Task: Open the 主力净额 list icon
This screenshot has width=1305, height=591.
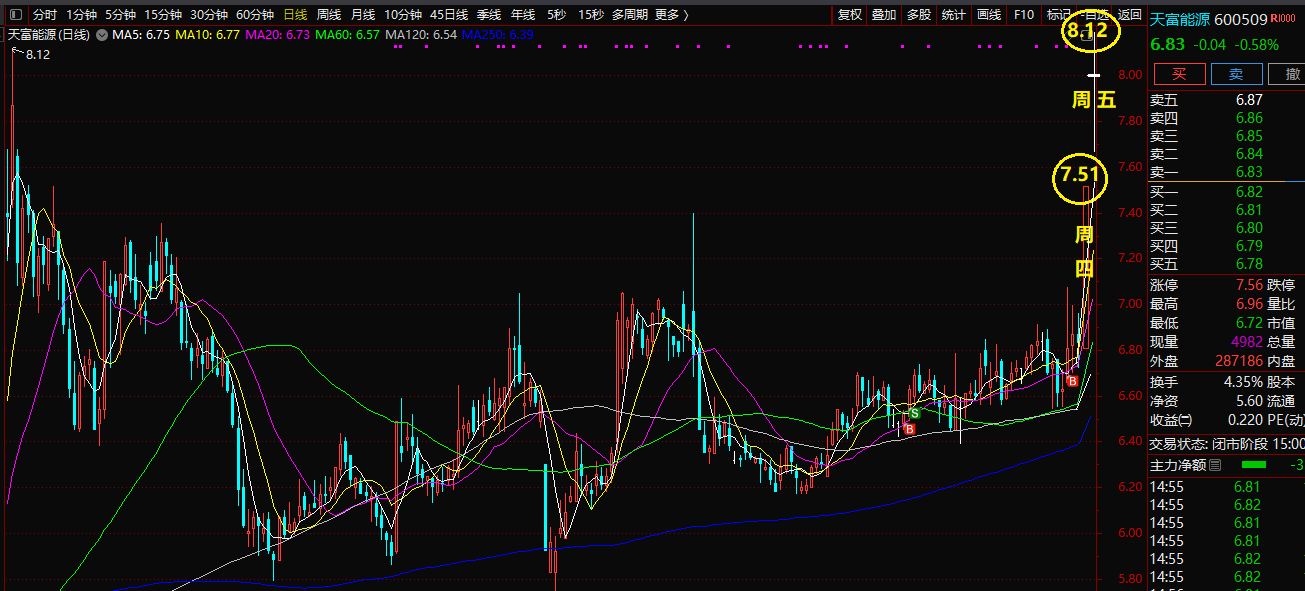Action: click(x=1215, y=465)
